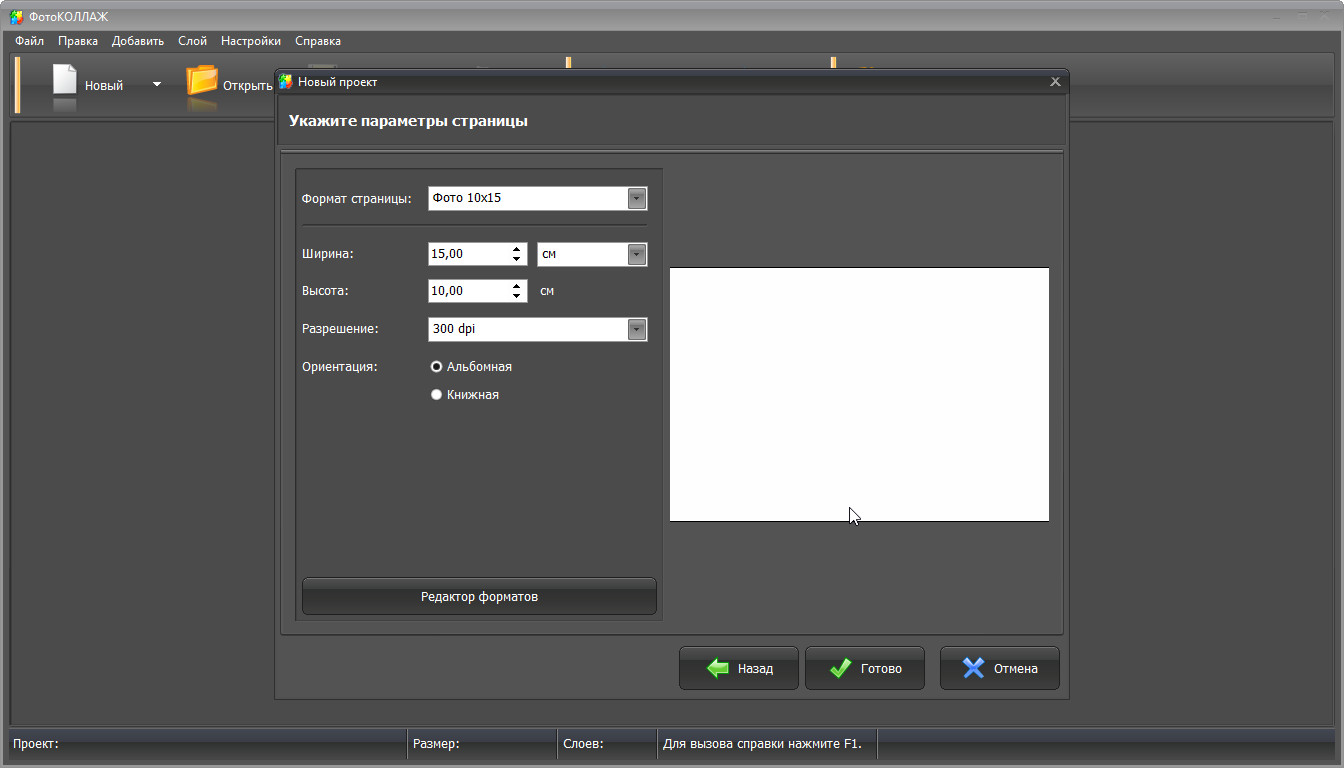Click the Редактор форматов button
This screenshot has width=1344, height=768.
479,597
